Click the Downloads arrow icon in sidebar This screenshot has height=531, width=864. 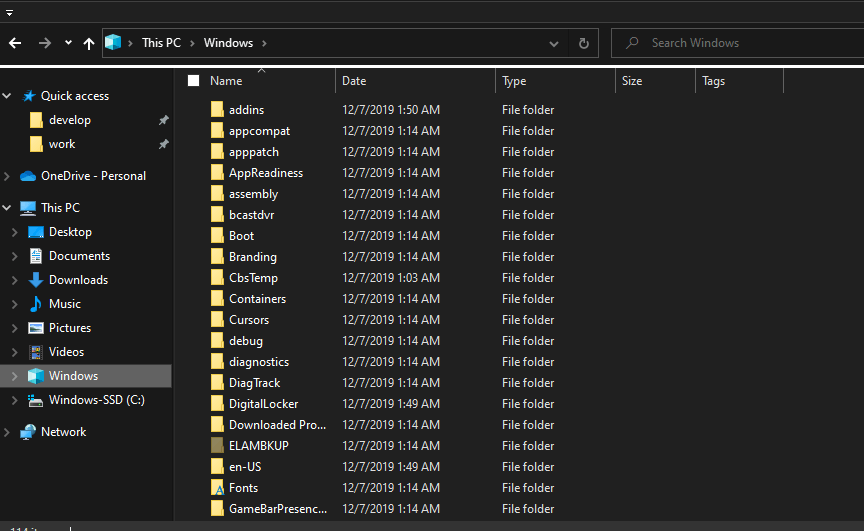click(36, 280)
